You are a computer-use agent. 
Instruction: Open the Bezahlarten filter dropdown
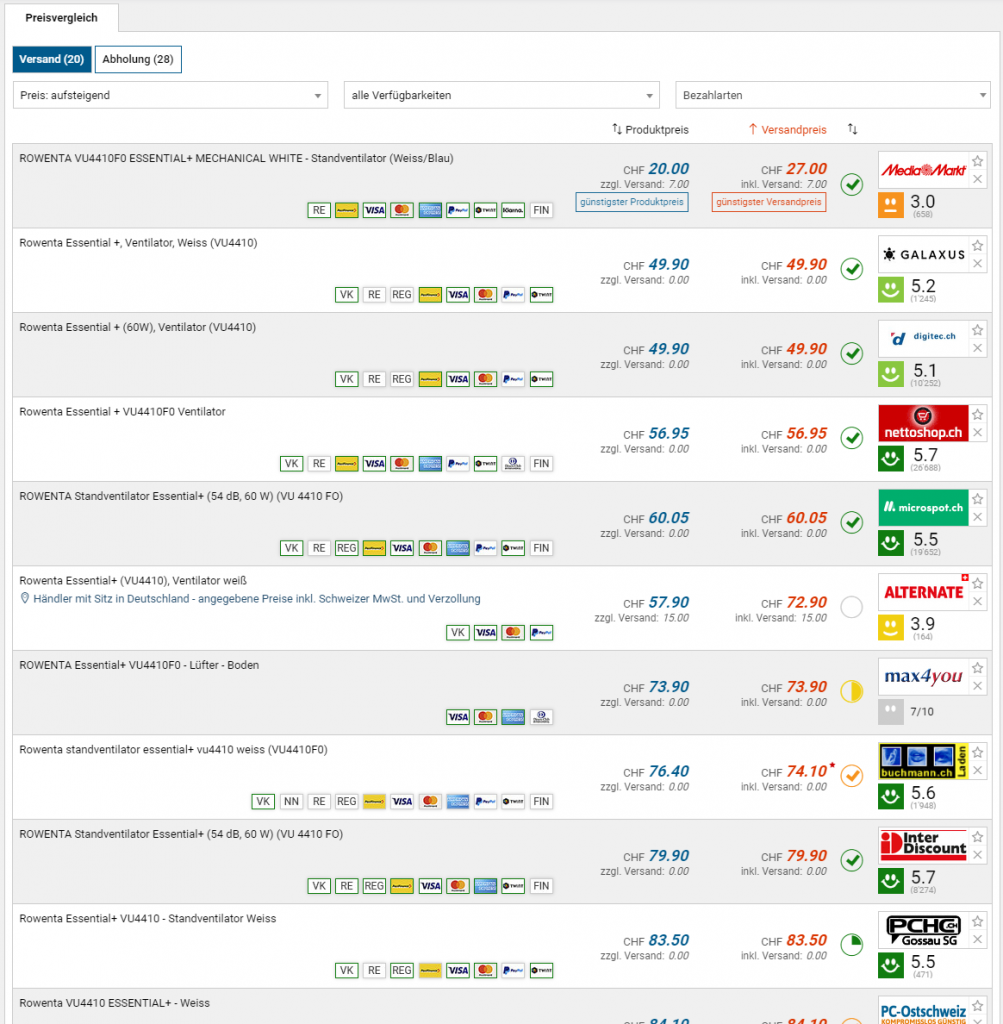[x=832, y=95]
